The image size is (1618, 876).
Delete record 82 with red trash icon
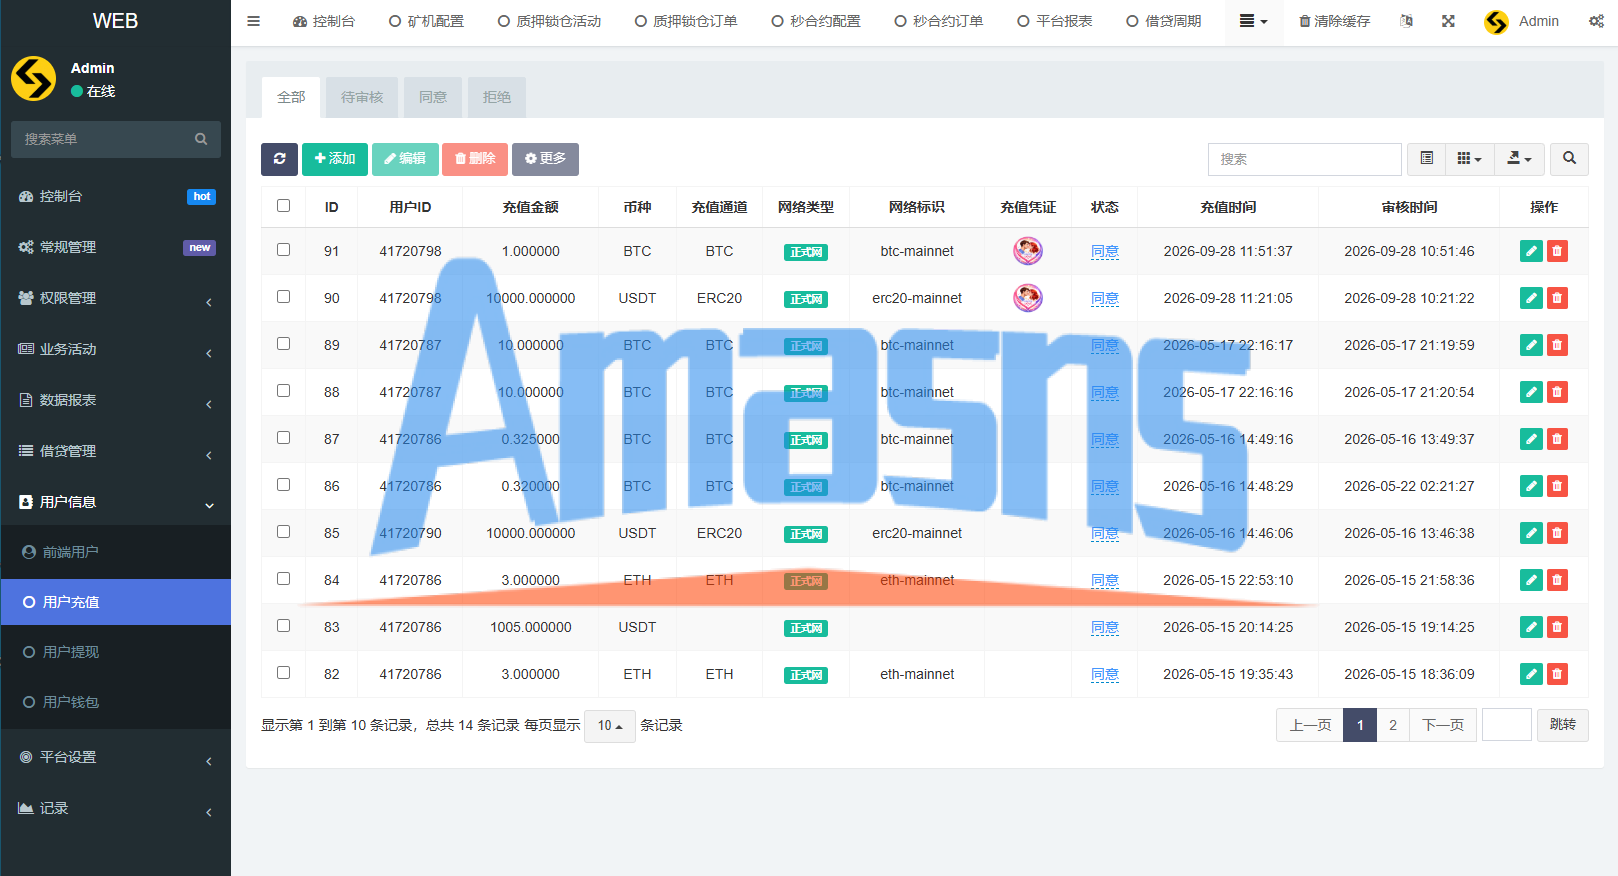tap(1557, 674)
